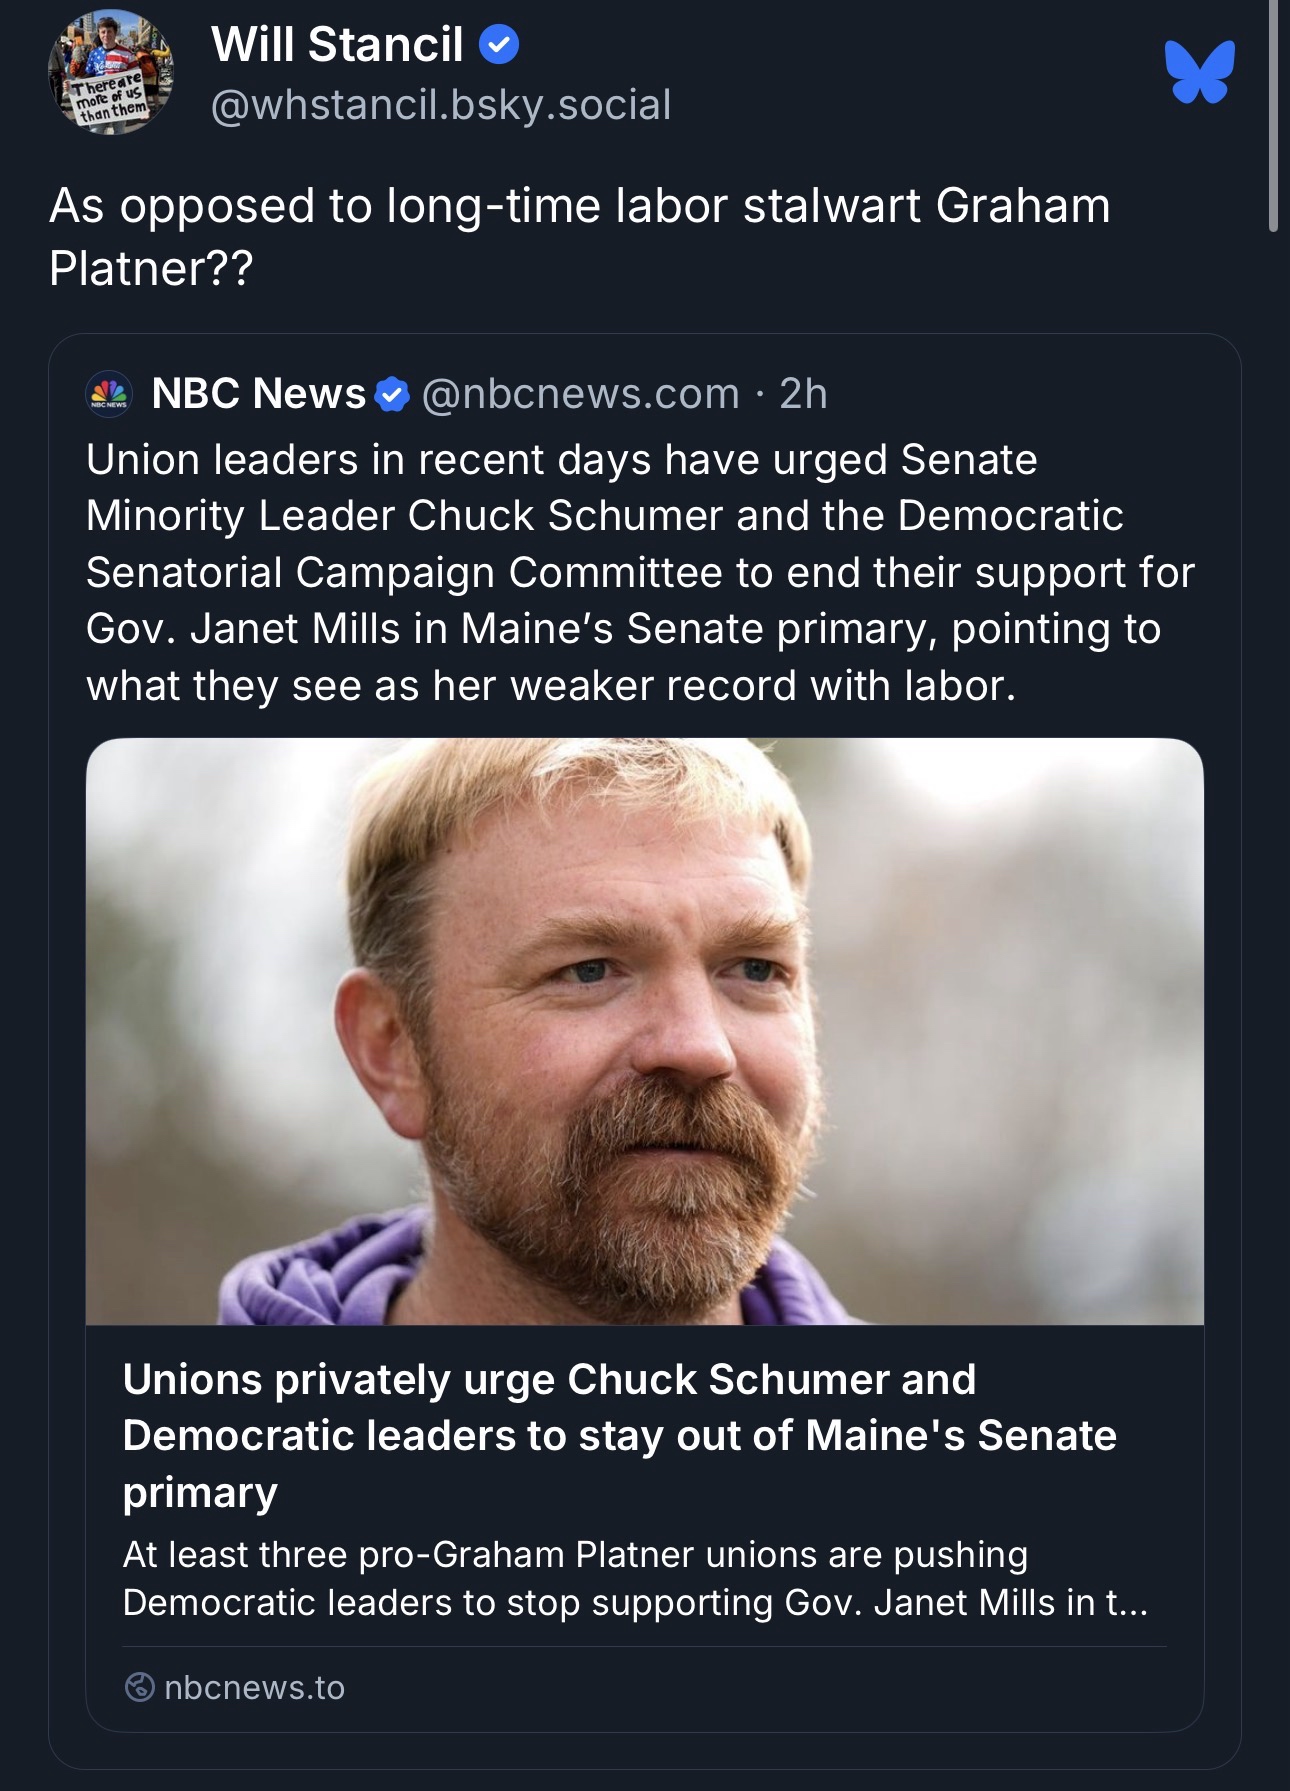Click the verified badge beside NBC News
Image resolution: width=1290 pixels, height=1791 pixels.
point(392,395)
